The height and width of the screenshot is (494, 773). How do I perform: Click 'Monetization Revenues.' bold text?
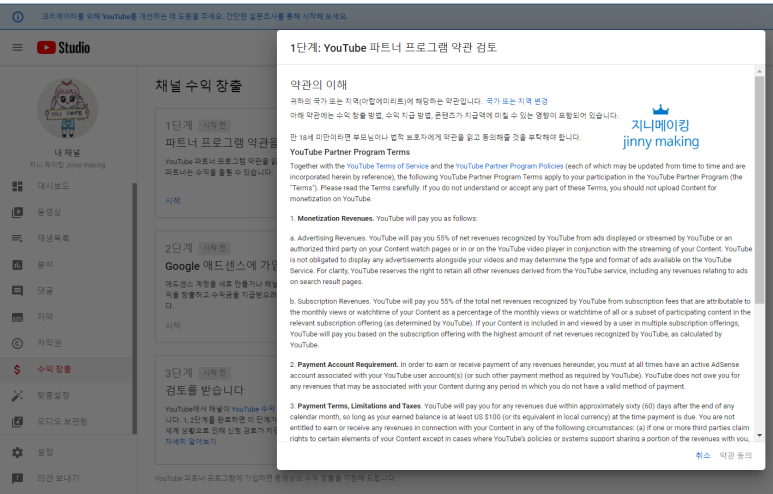click(x=336, y=218)
